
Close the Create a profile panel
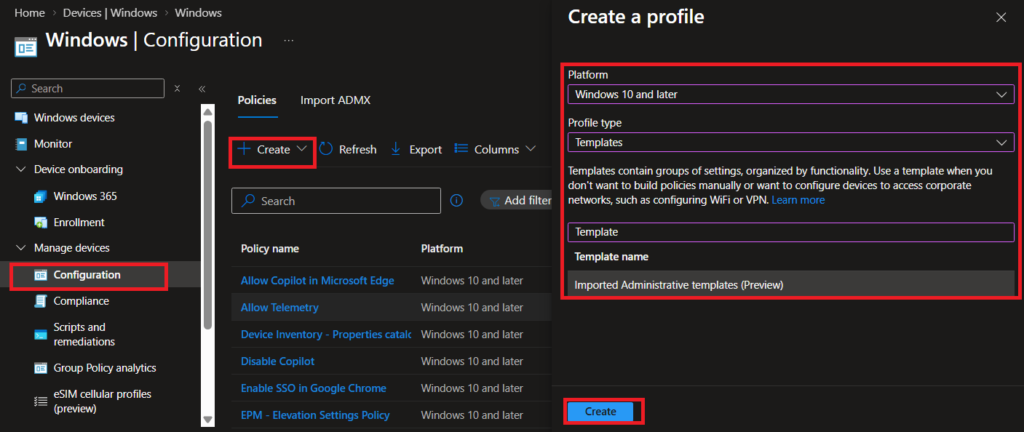click(x=1000, y=18)
